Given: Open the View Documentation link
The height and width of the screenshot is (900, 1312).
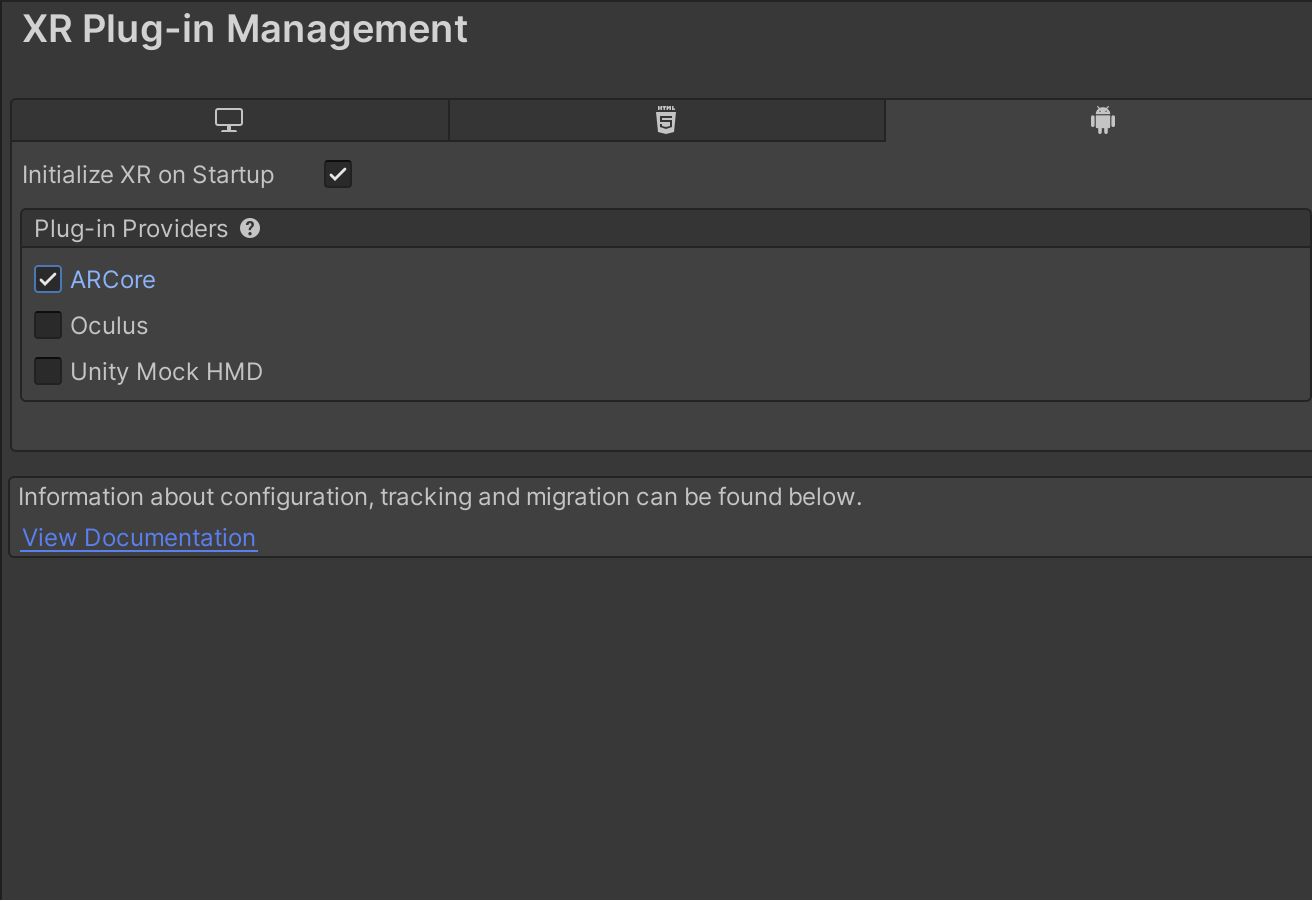Looking at the screenshot, I should click(139, 538).
